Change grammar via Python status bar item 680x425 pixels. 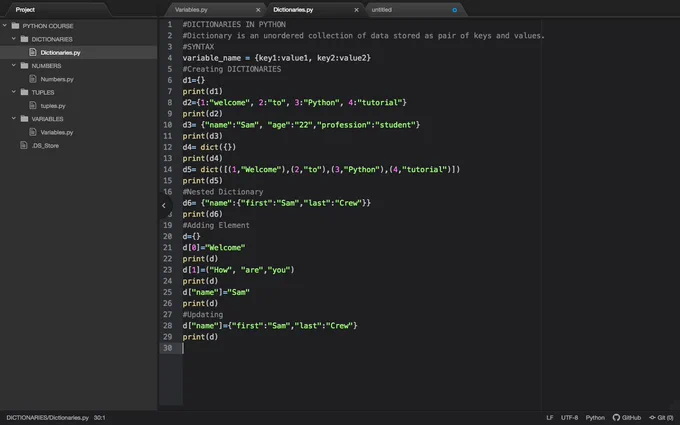tap(595, 418)
